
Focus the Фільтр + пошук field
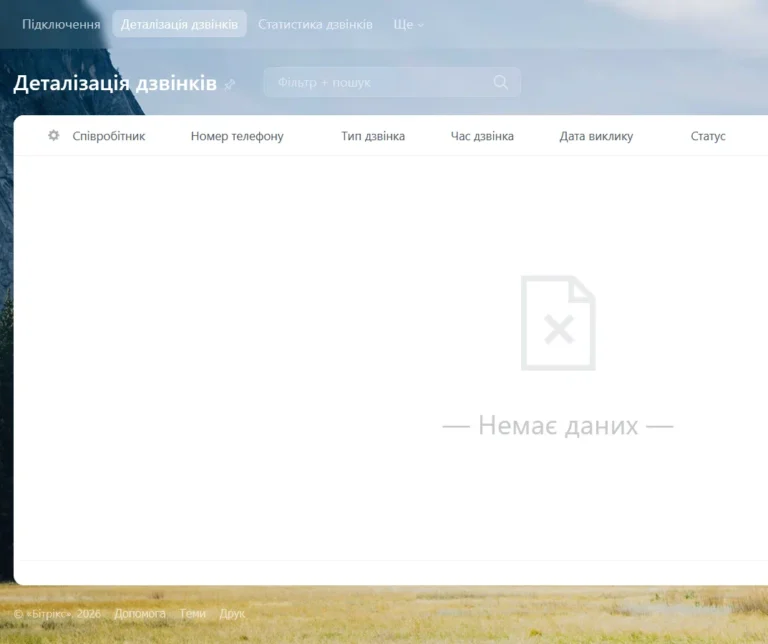point(392,82)
